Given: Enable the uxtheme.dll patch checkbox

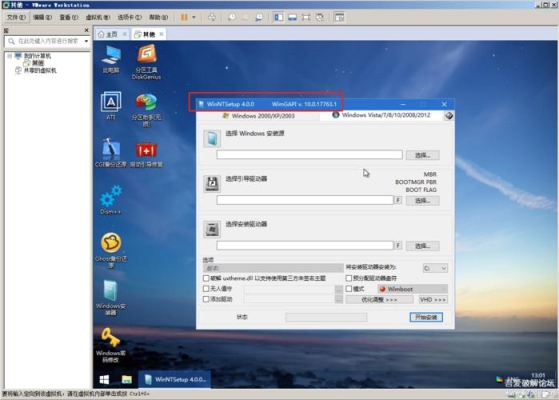Looking at the screenshot, I should tap(206, 278).
